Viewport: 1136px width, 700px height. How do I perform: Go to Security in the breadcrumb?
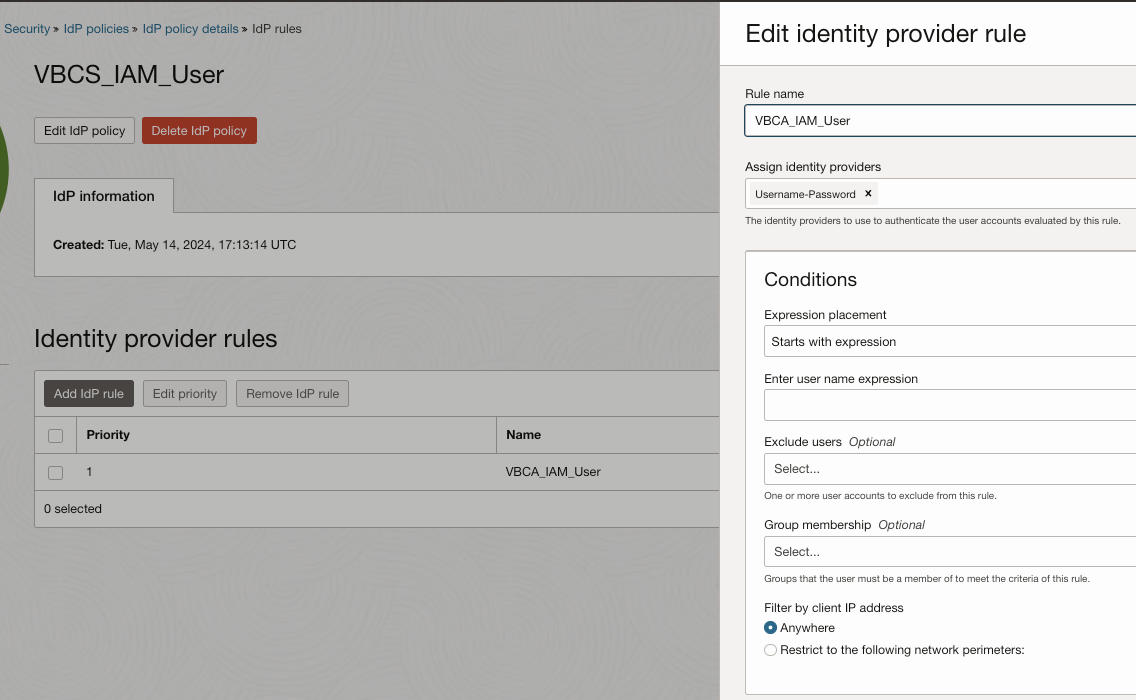27,29
